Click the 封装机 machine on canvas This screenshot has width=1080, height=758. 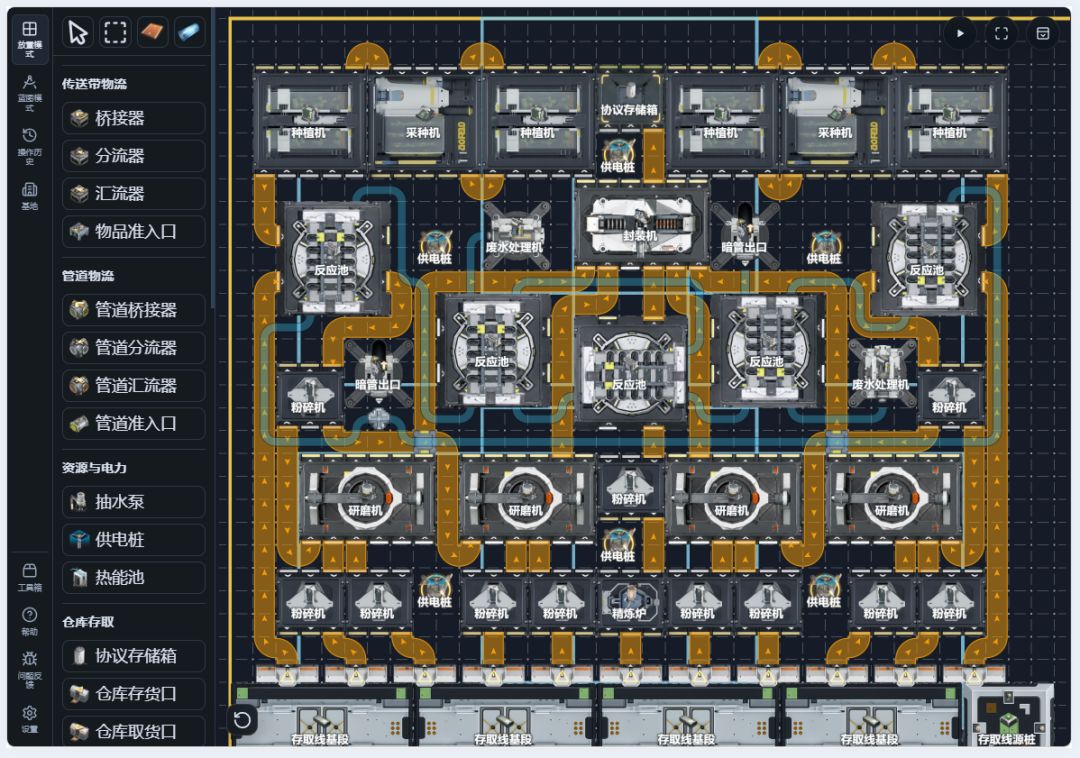[x=641, y=224]
